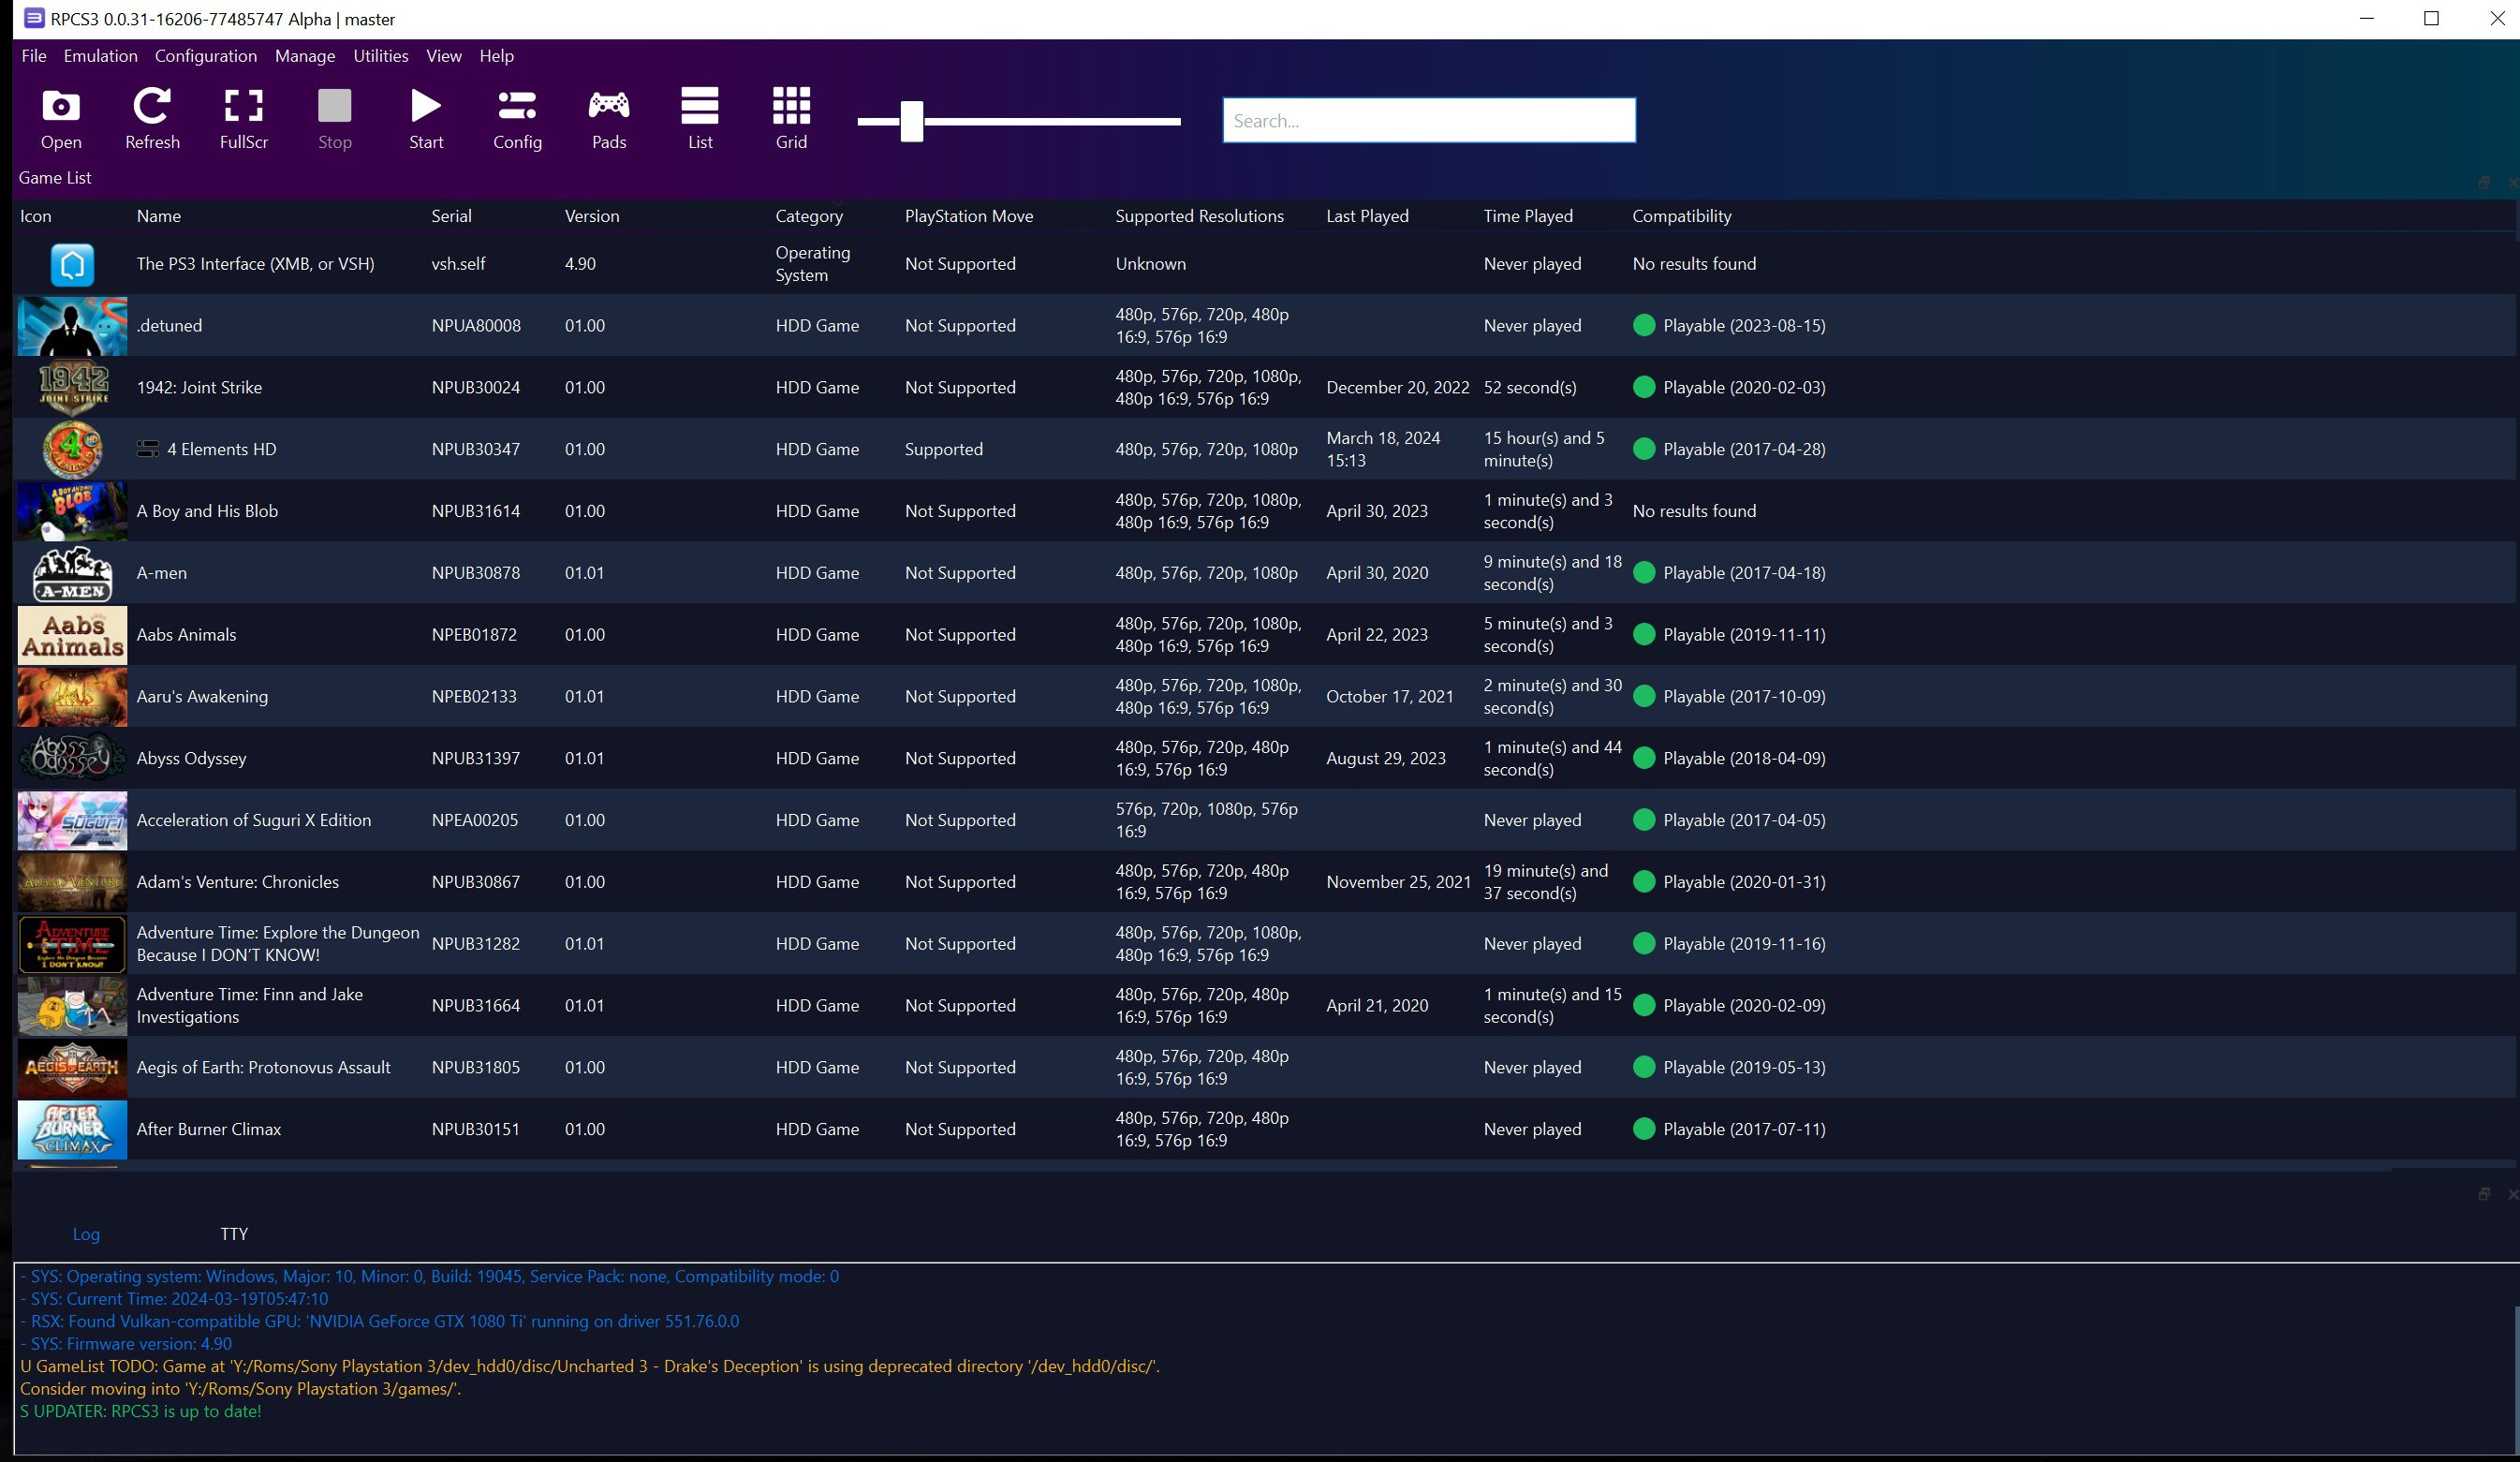Click Playable status icon for Abyss Odyssey
The width and height of the screenshot is (2520, 1462).
(x=1643, y=758)
